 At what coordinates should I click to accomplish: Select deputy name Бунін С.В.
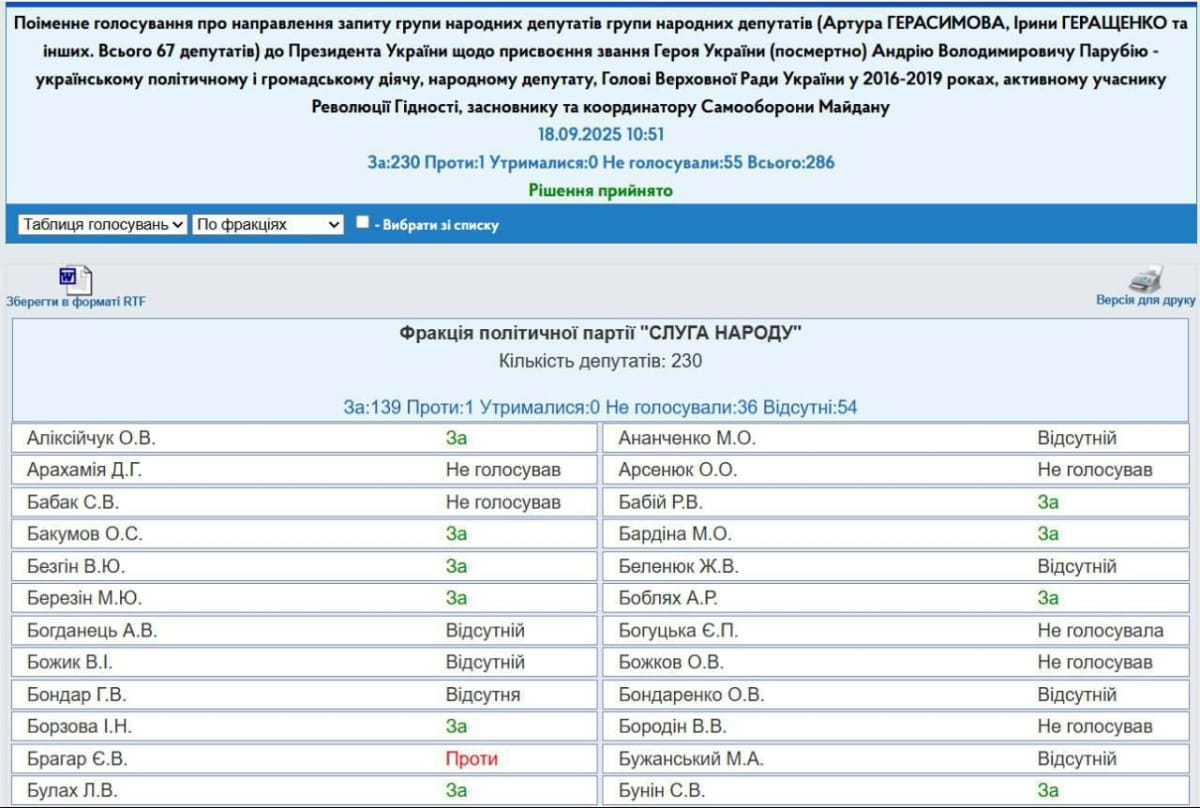pos(662,791)
